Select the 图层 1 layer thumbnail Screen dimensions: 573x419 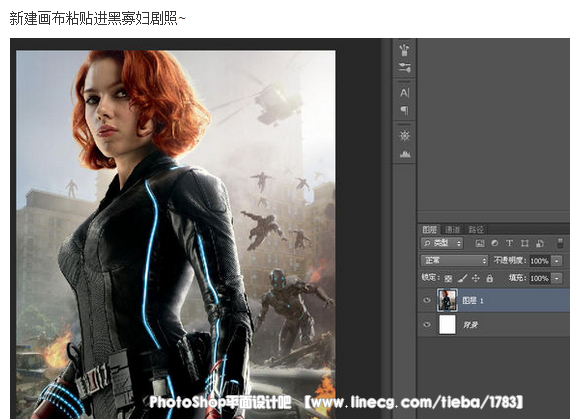[447, 300]
